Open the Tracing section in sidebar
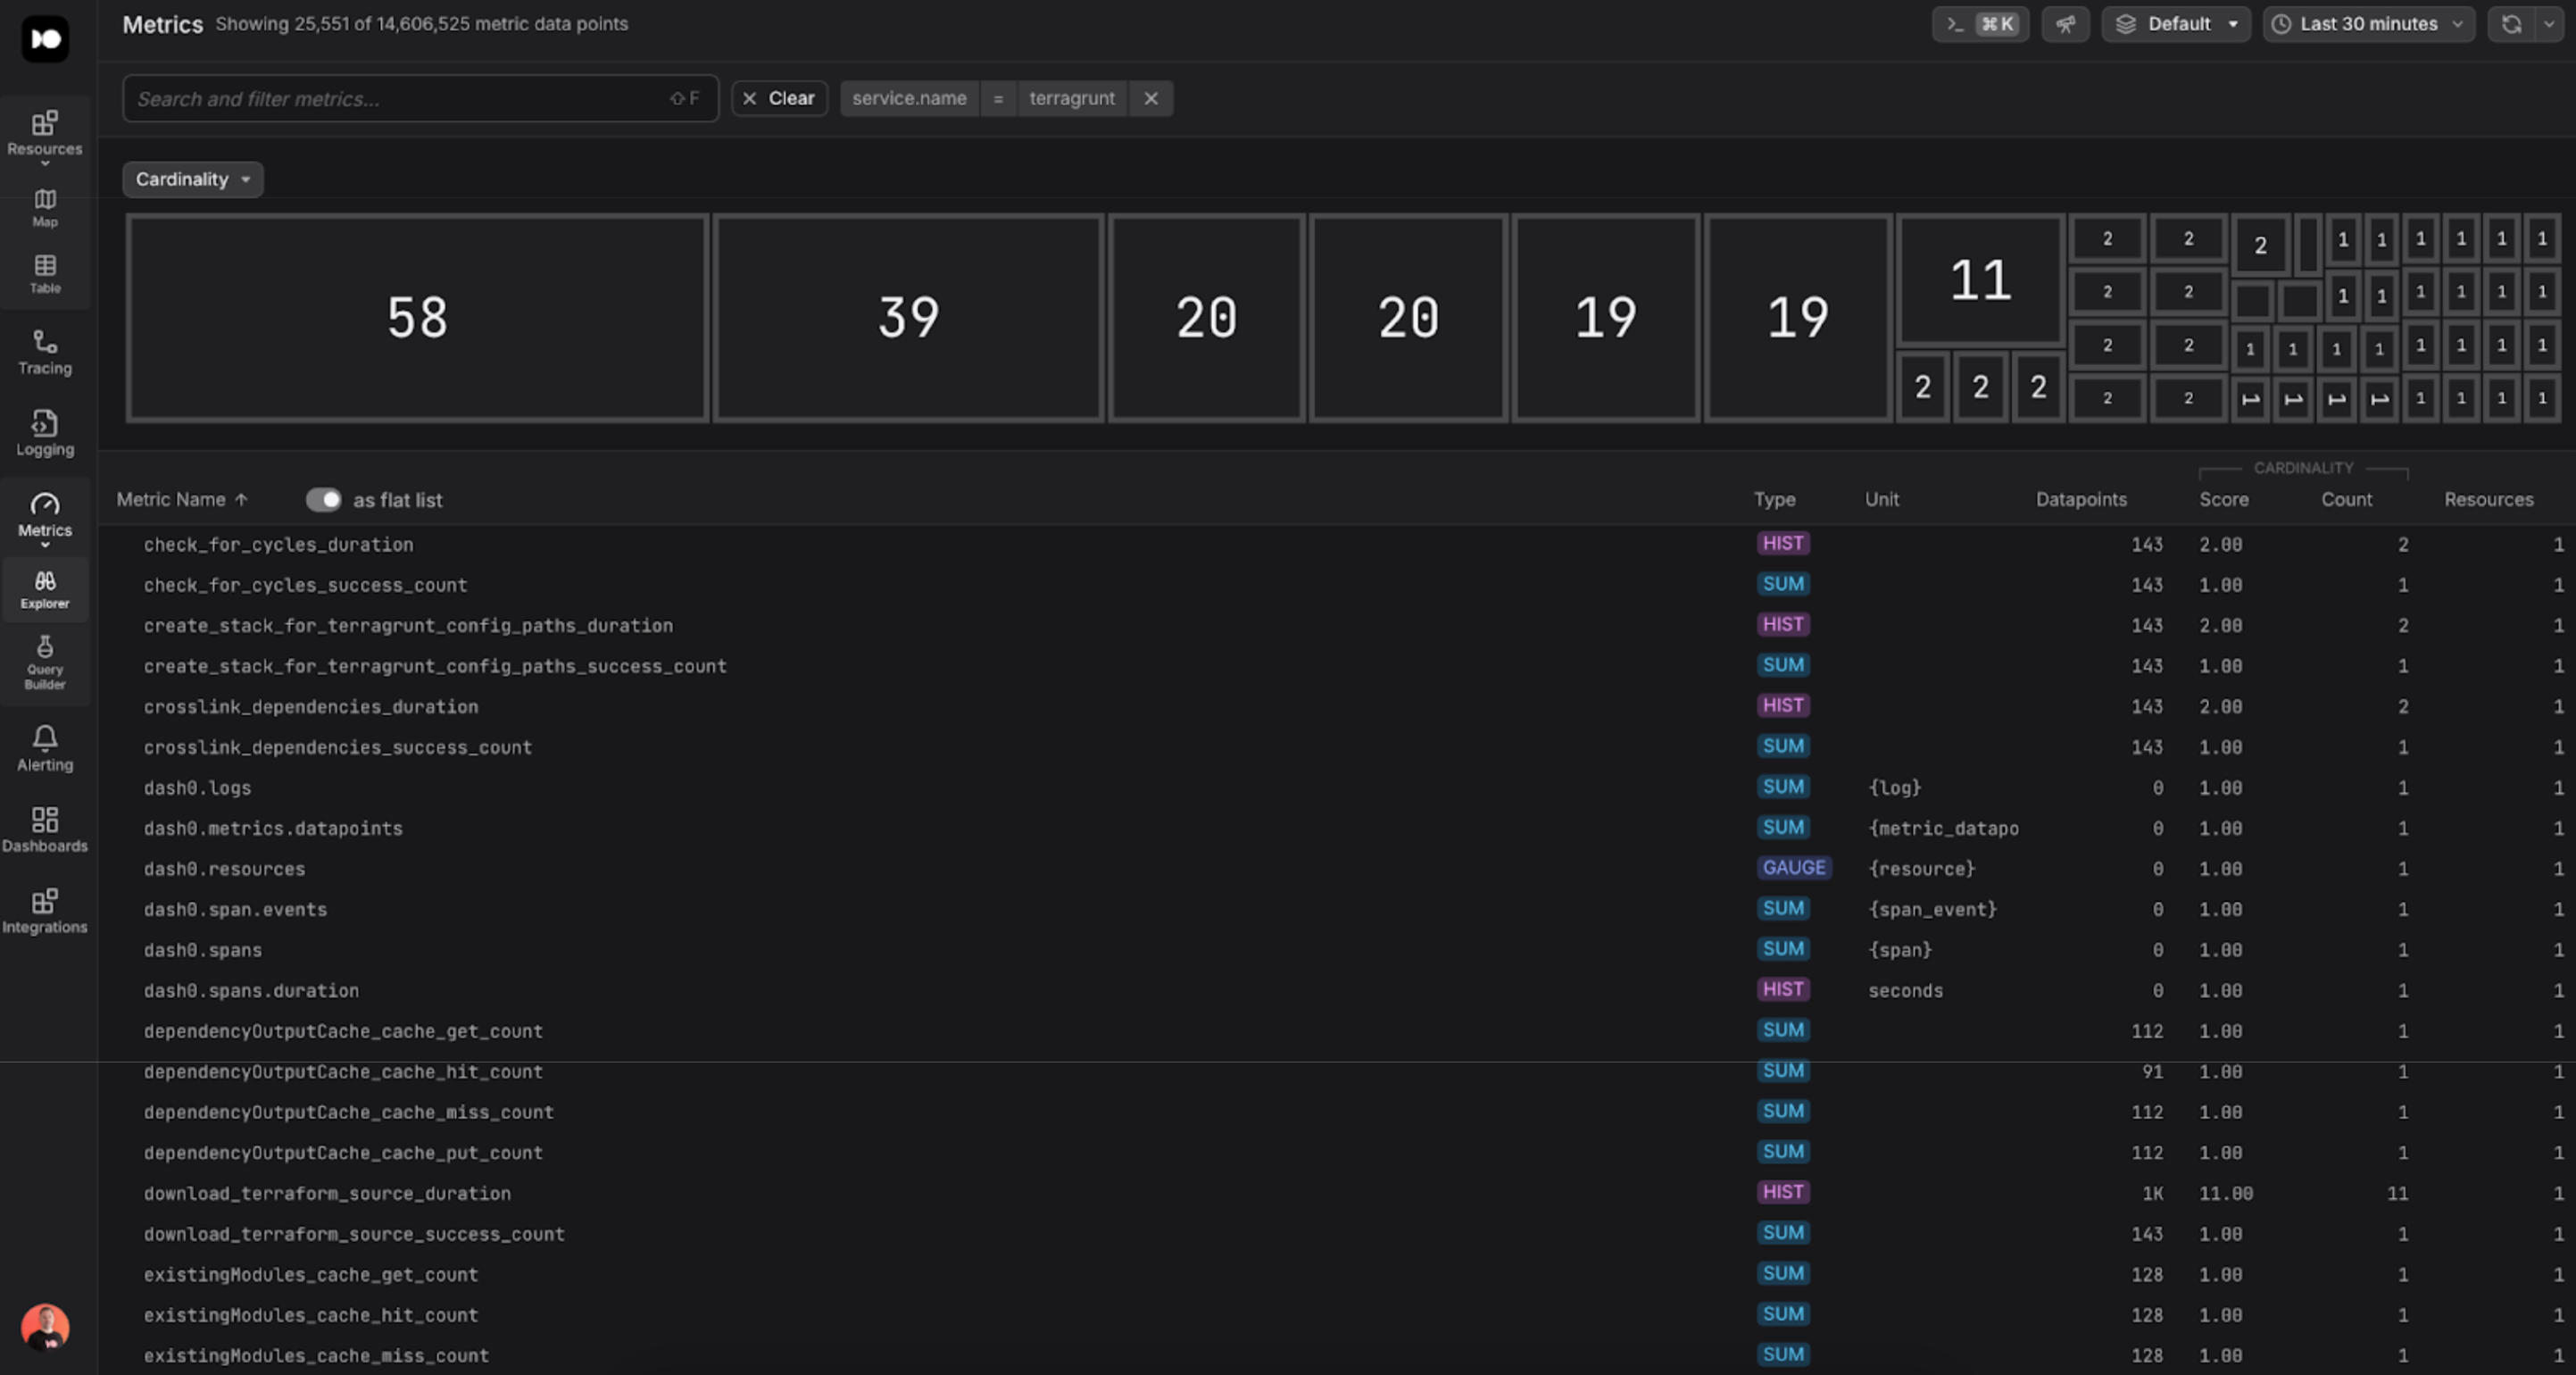2576x1375 pixels. [x=45, y=353]
